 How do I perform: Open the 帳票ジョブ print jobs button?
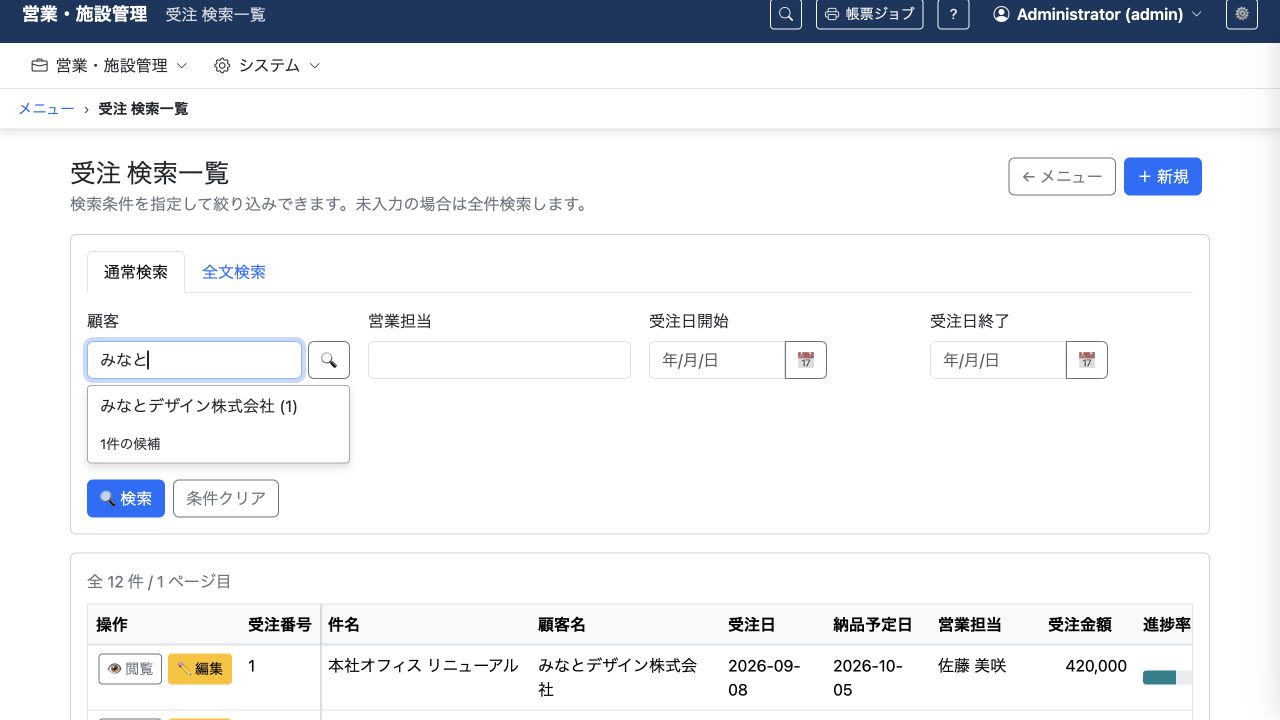(x=870, y=14)
